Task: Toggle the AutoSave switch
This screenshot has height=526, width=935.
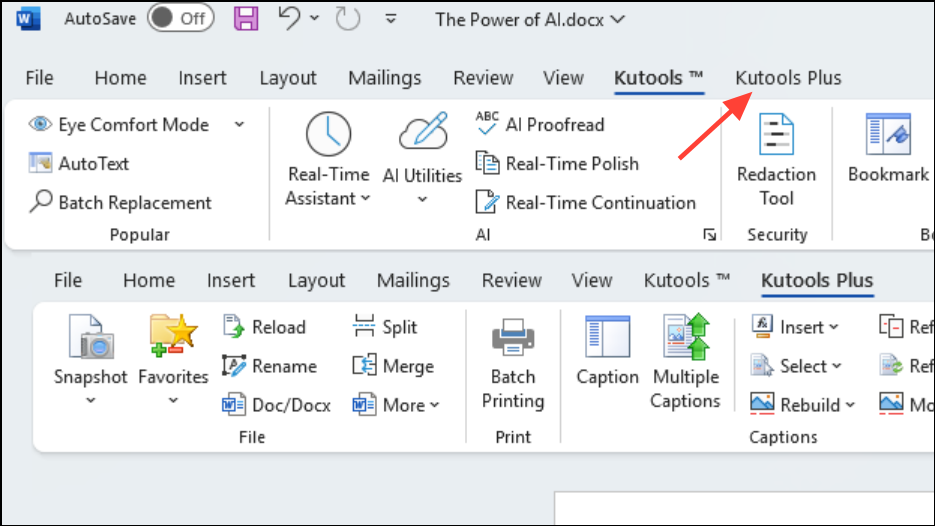Action: [180, 18]
